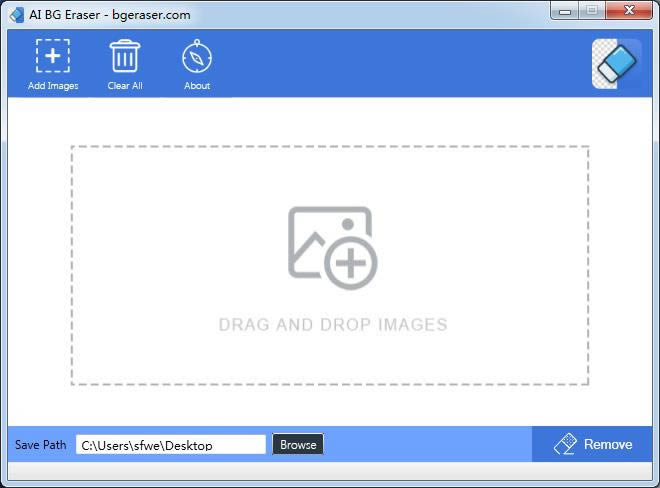Image resolution: width=660 pixels, height=488 pixels.
Task: Open the About compass icon
Action: click(x=197, y=56)
